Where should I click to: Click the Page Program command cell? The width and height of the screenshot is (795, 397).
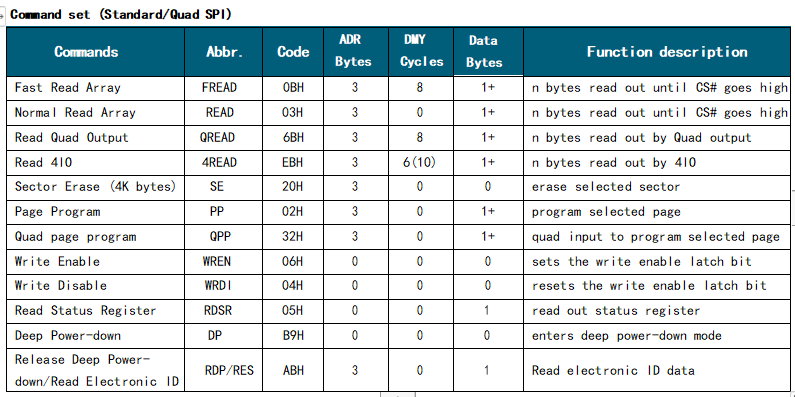pyautogui.click(x=96, y=212)
